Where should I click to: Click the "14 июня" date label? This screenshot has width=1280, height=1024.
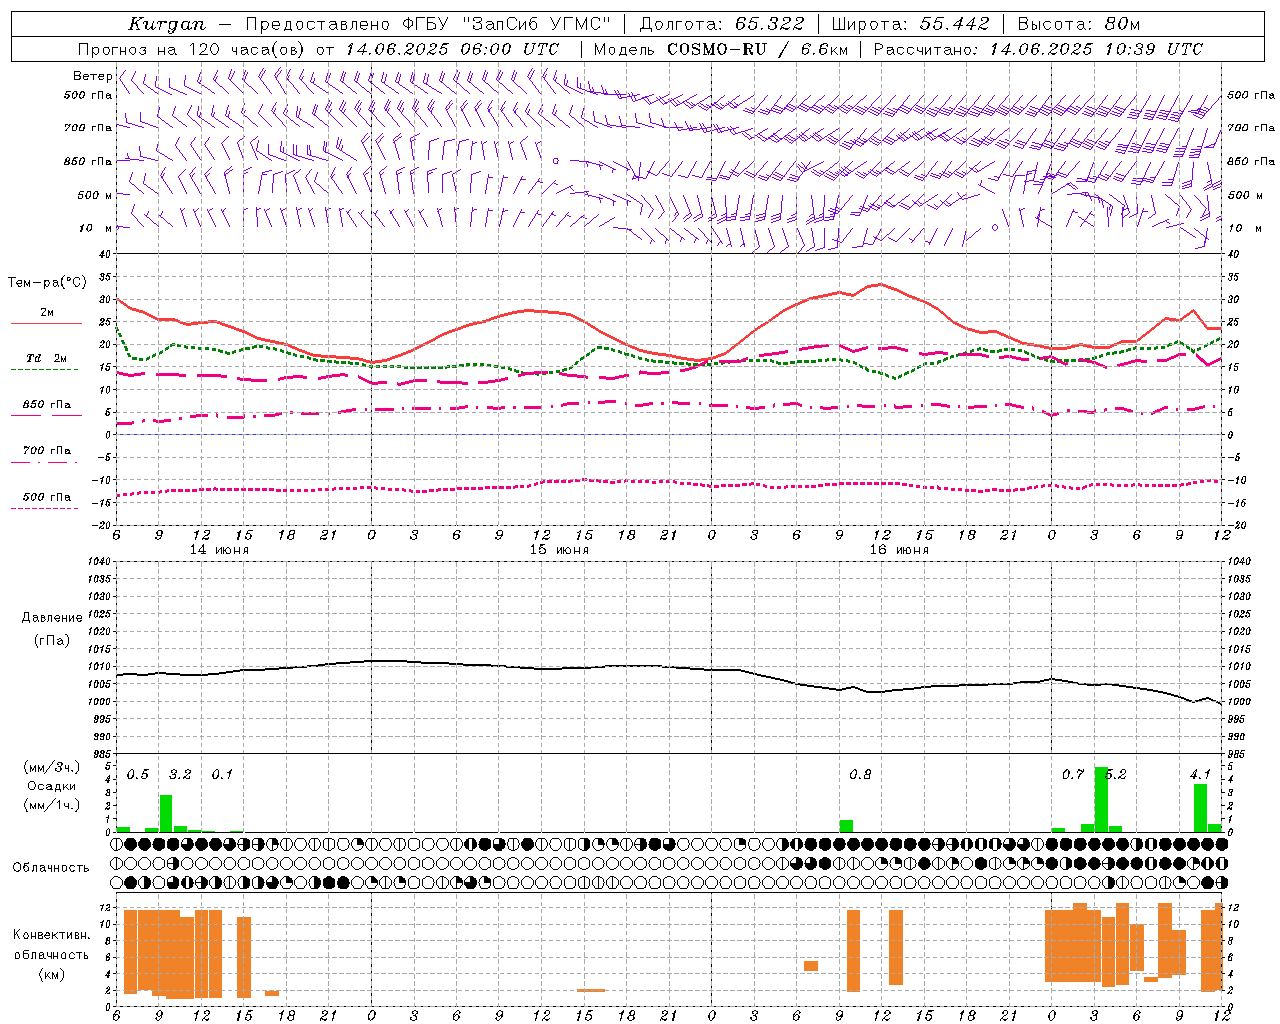click(x=219, y=550)
